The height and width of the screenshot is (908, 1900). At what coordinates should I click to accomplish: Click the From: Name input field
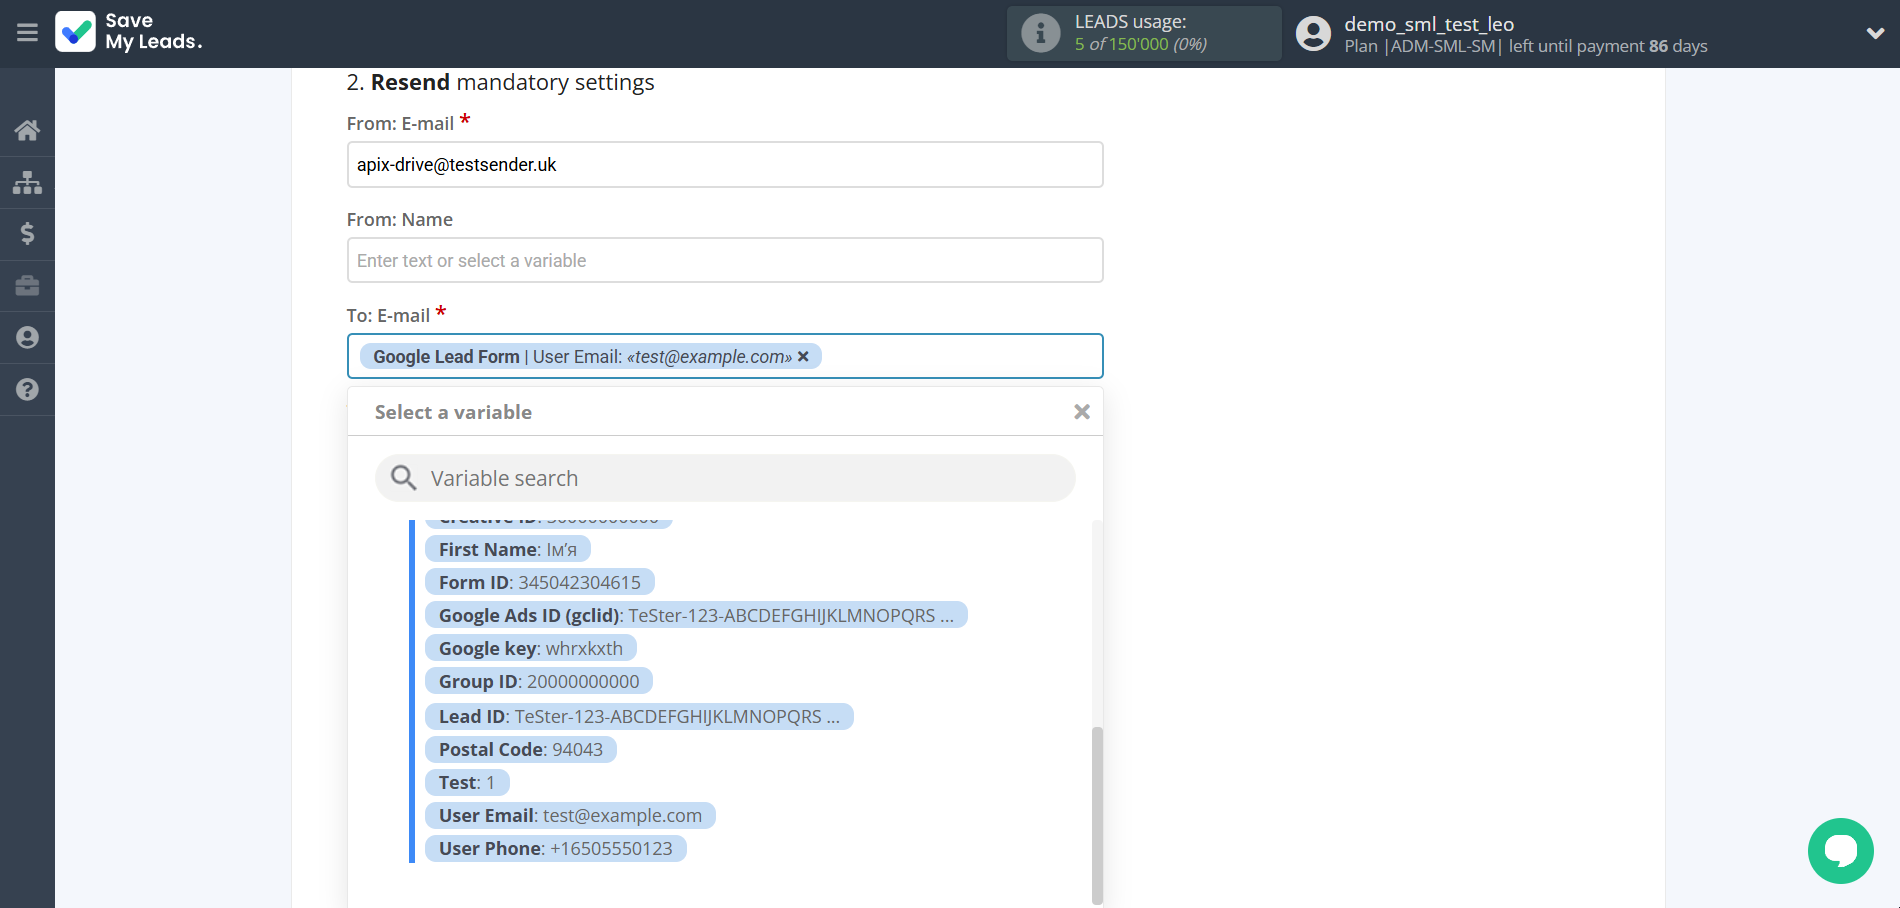tap(724, 260)
